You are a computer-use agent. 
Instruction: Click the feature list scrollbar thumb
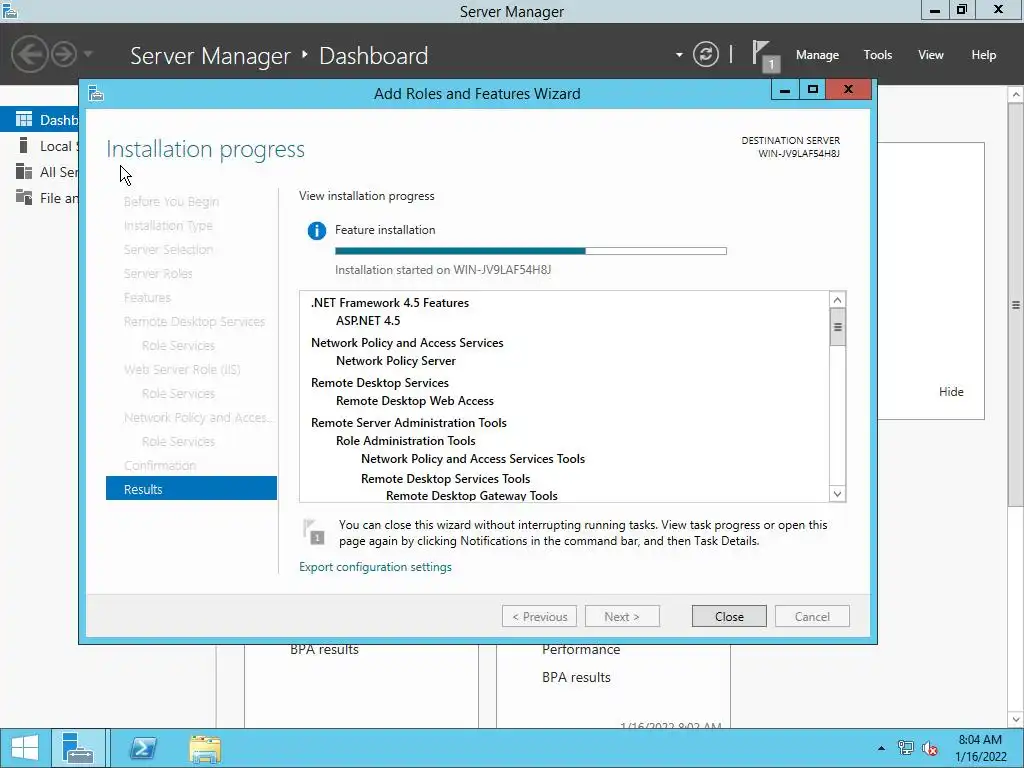point(837,327)
